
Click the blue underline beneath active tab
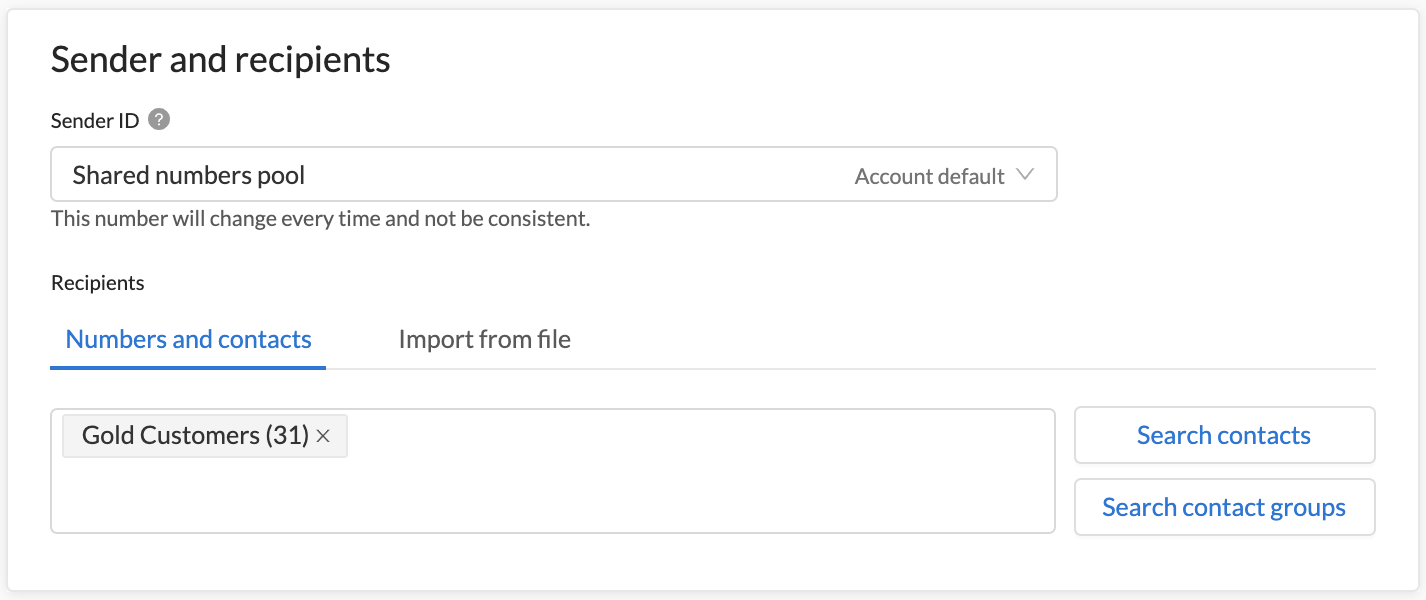pos(188,367)
